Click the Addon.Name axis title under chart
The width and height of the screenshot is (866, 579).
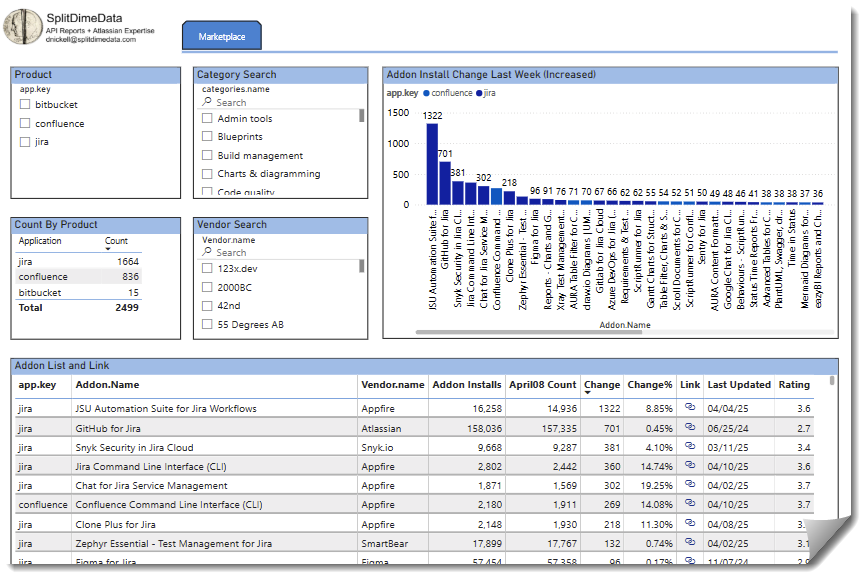tap(625, 325)
